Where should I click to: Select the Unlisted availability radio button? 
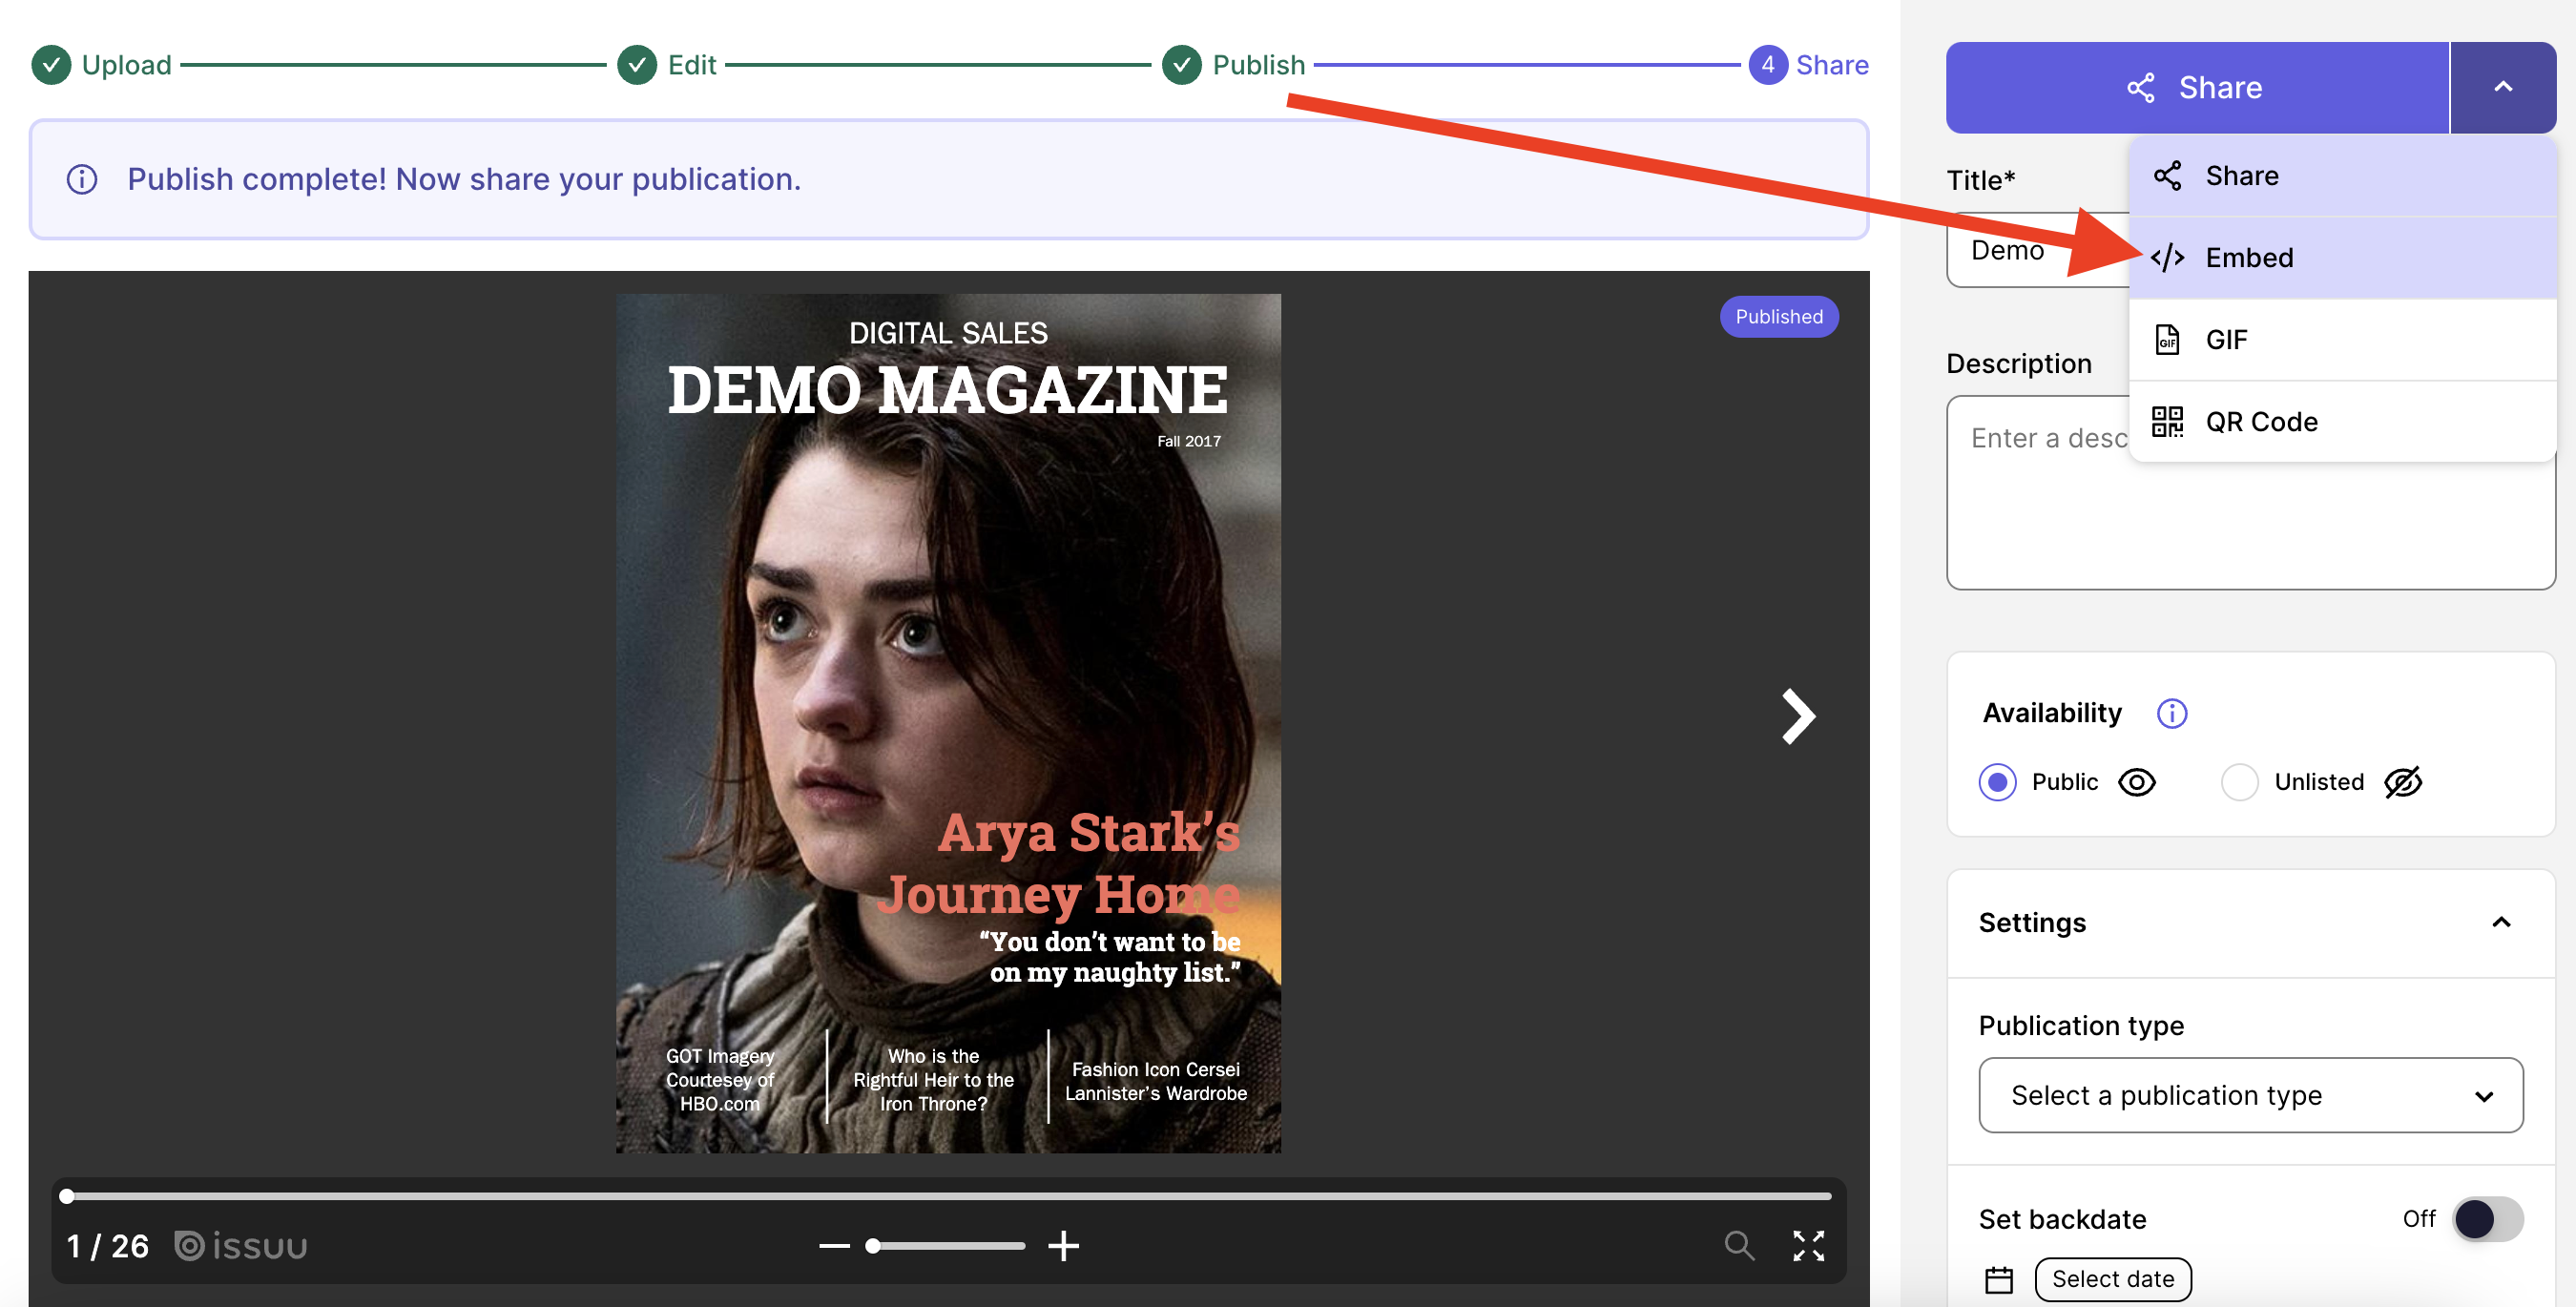tap(2240, 782)
